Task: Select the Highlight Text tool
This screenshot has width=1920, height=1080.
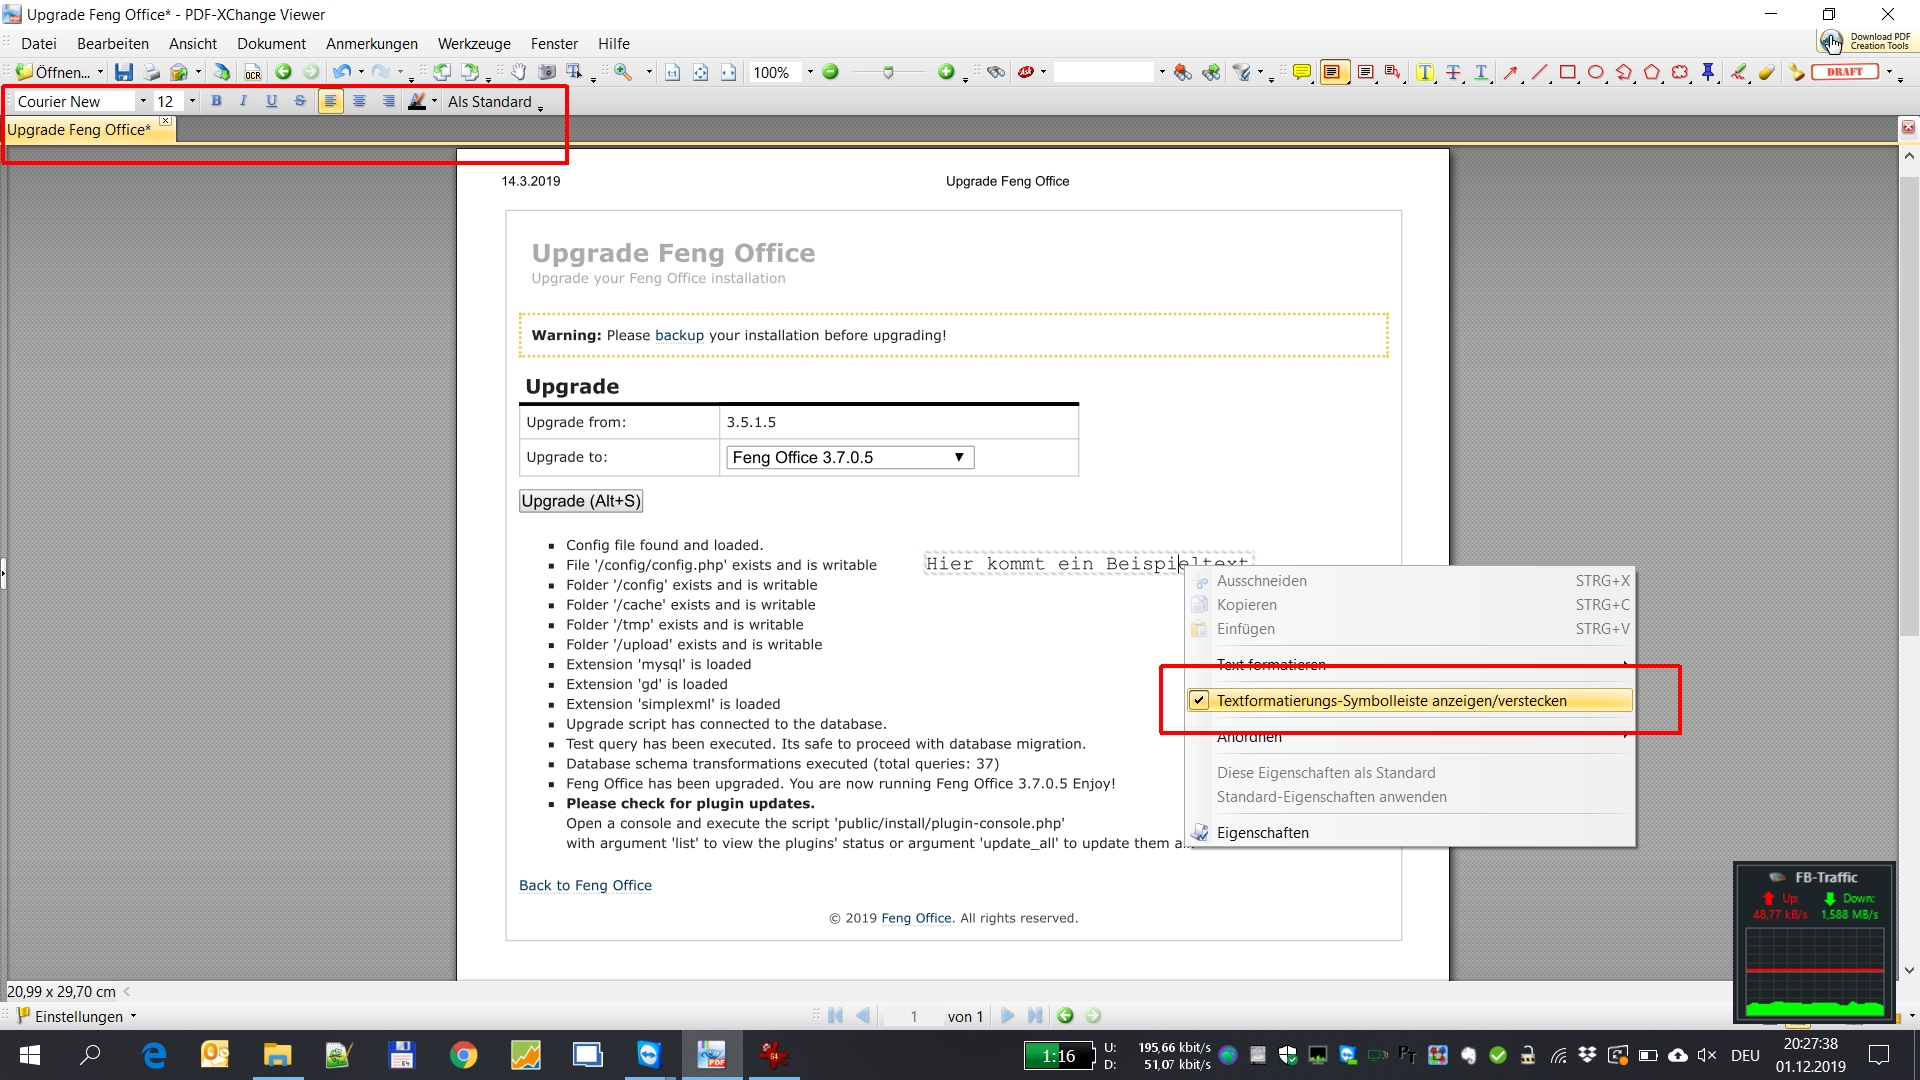Action: click(x=1425, y=72)
